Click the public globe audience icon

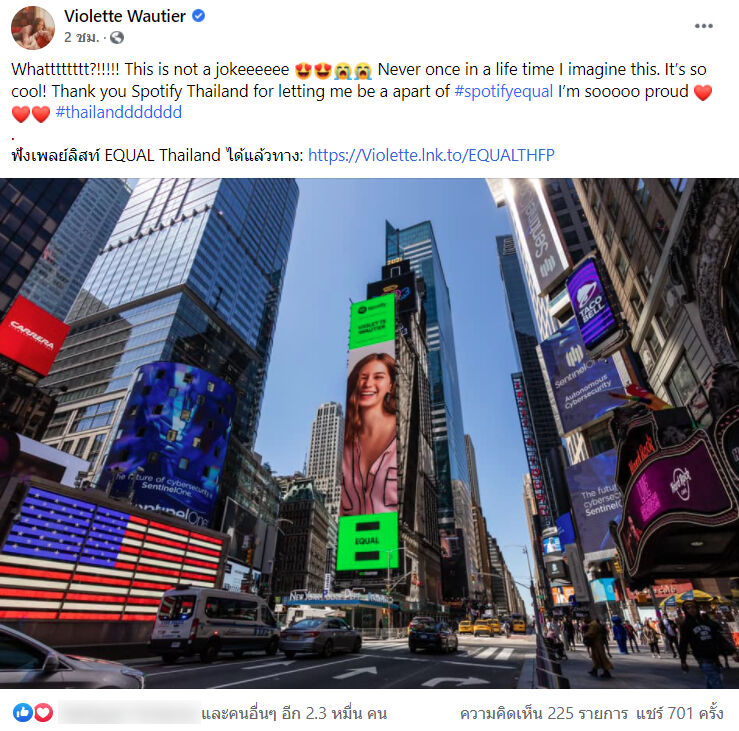(x=117, y=37)
